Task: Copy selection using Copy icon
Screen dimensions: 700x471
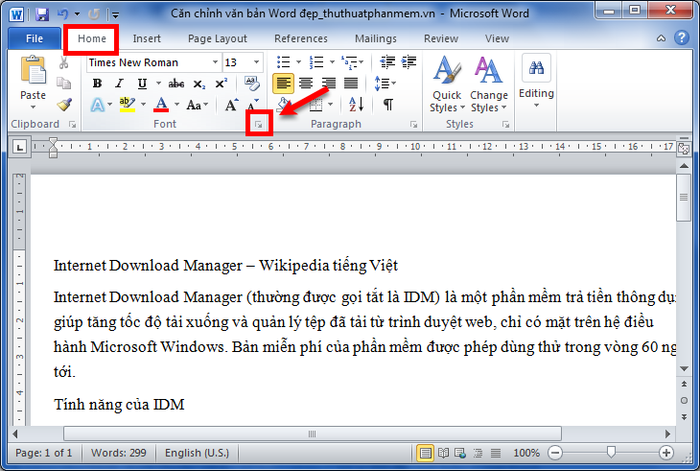Action: 64,83
